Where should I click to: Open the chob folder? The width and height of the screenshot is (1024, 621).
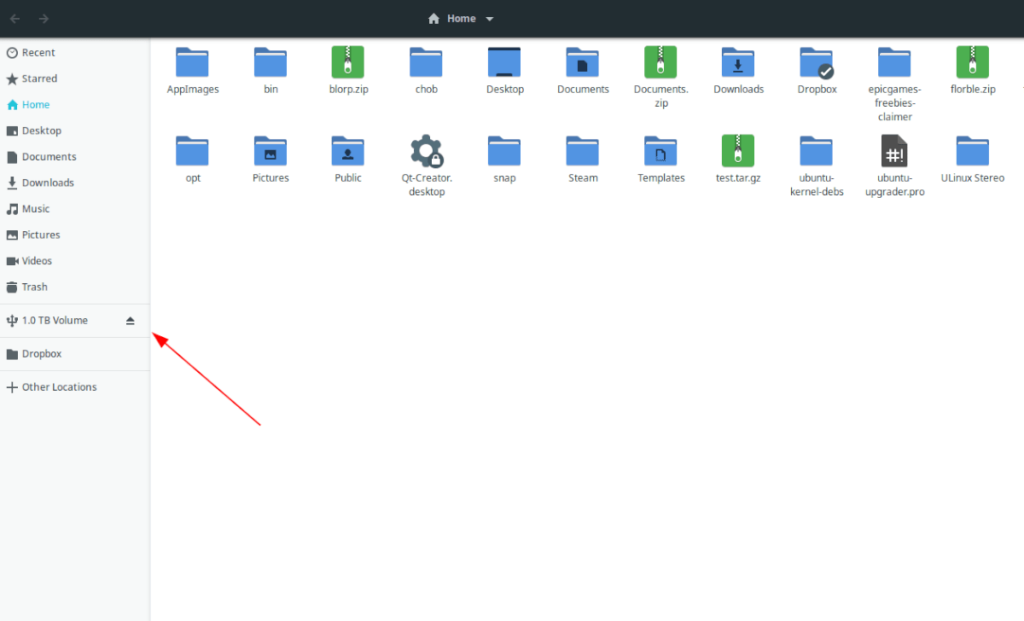coord(426,63)
